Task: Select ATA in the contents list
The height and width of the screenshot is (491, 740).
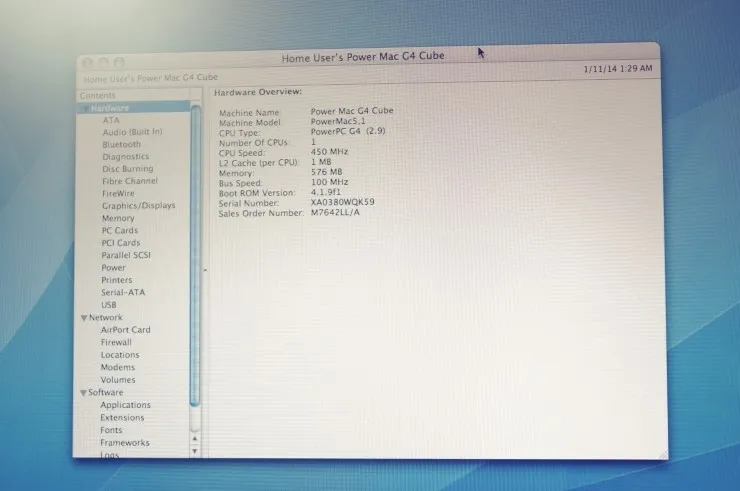Action: [111, 120]
